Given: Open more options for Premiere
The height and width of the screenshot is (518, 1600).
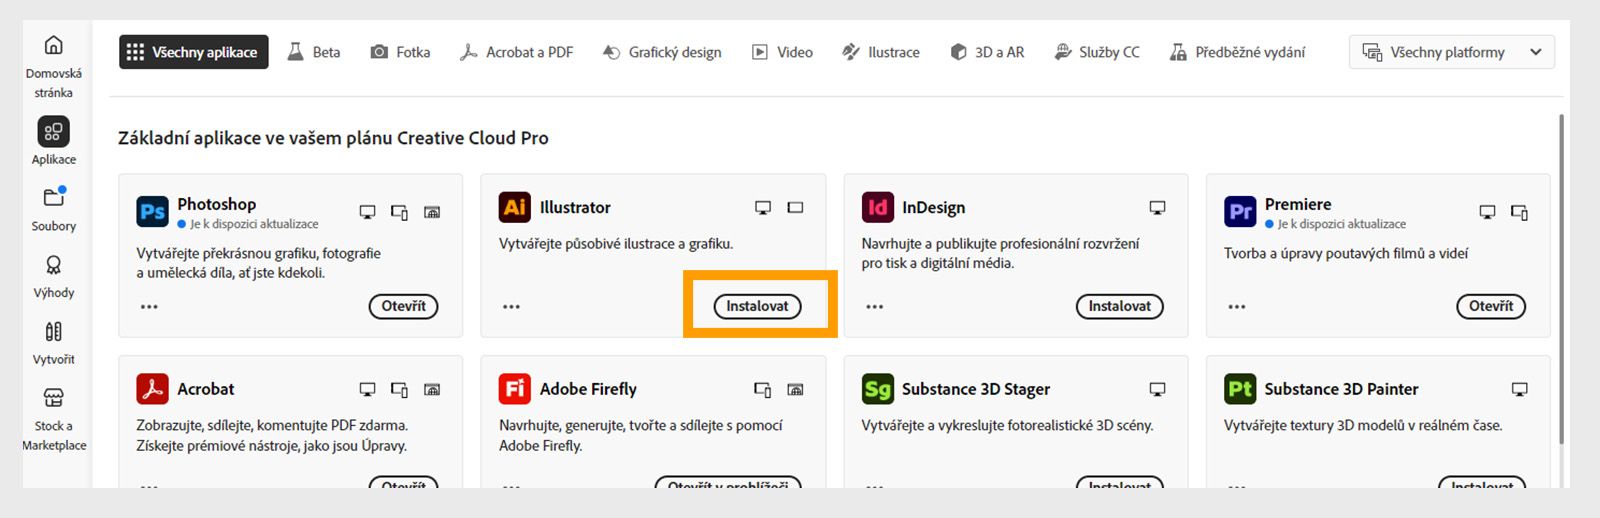Looking at the screenshot, I should click(x=1237, y=307).
